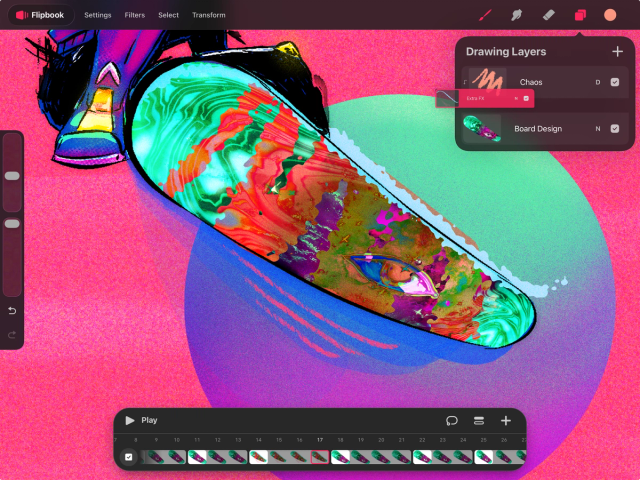Select frame 14 thumbnail in timeline
Image resolution: width=640 pixels, height=480 pixels.
coord(259,457)
